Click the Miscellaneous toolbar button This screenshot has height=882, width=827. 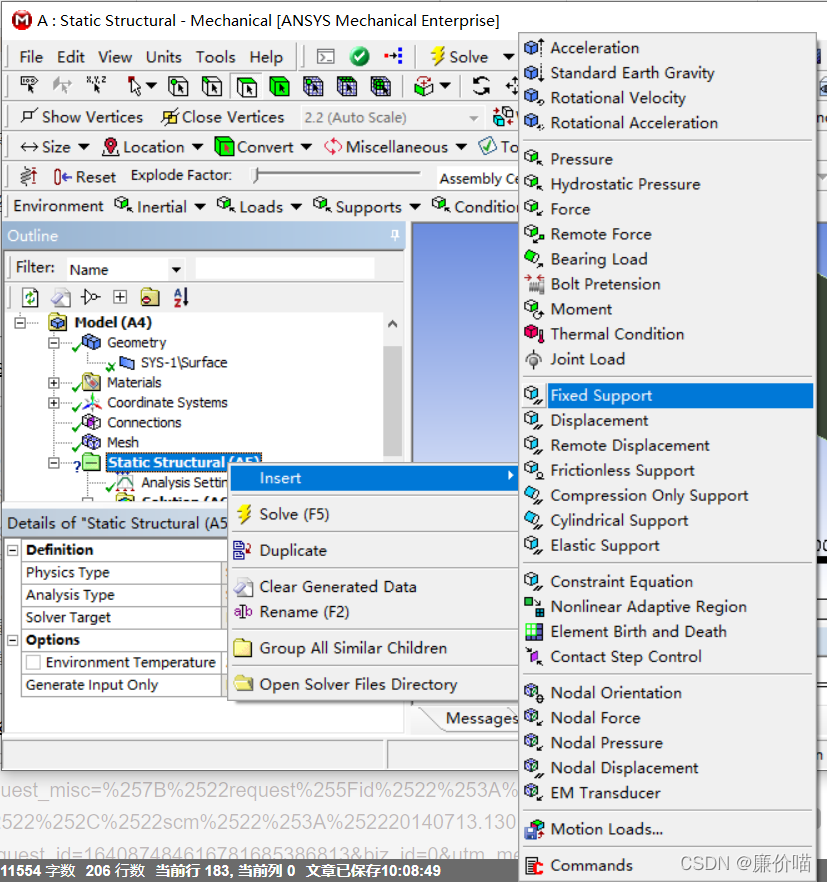[395, 147]
